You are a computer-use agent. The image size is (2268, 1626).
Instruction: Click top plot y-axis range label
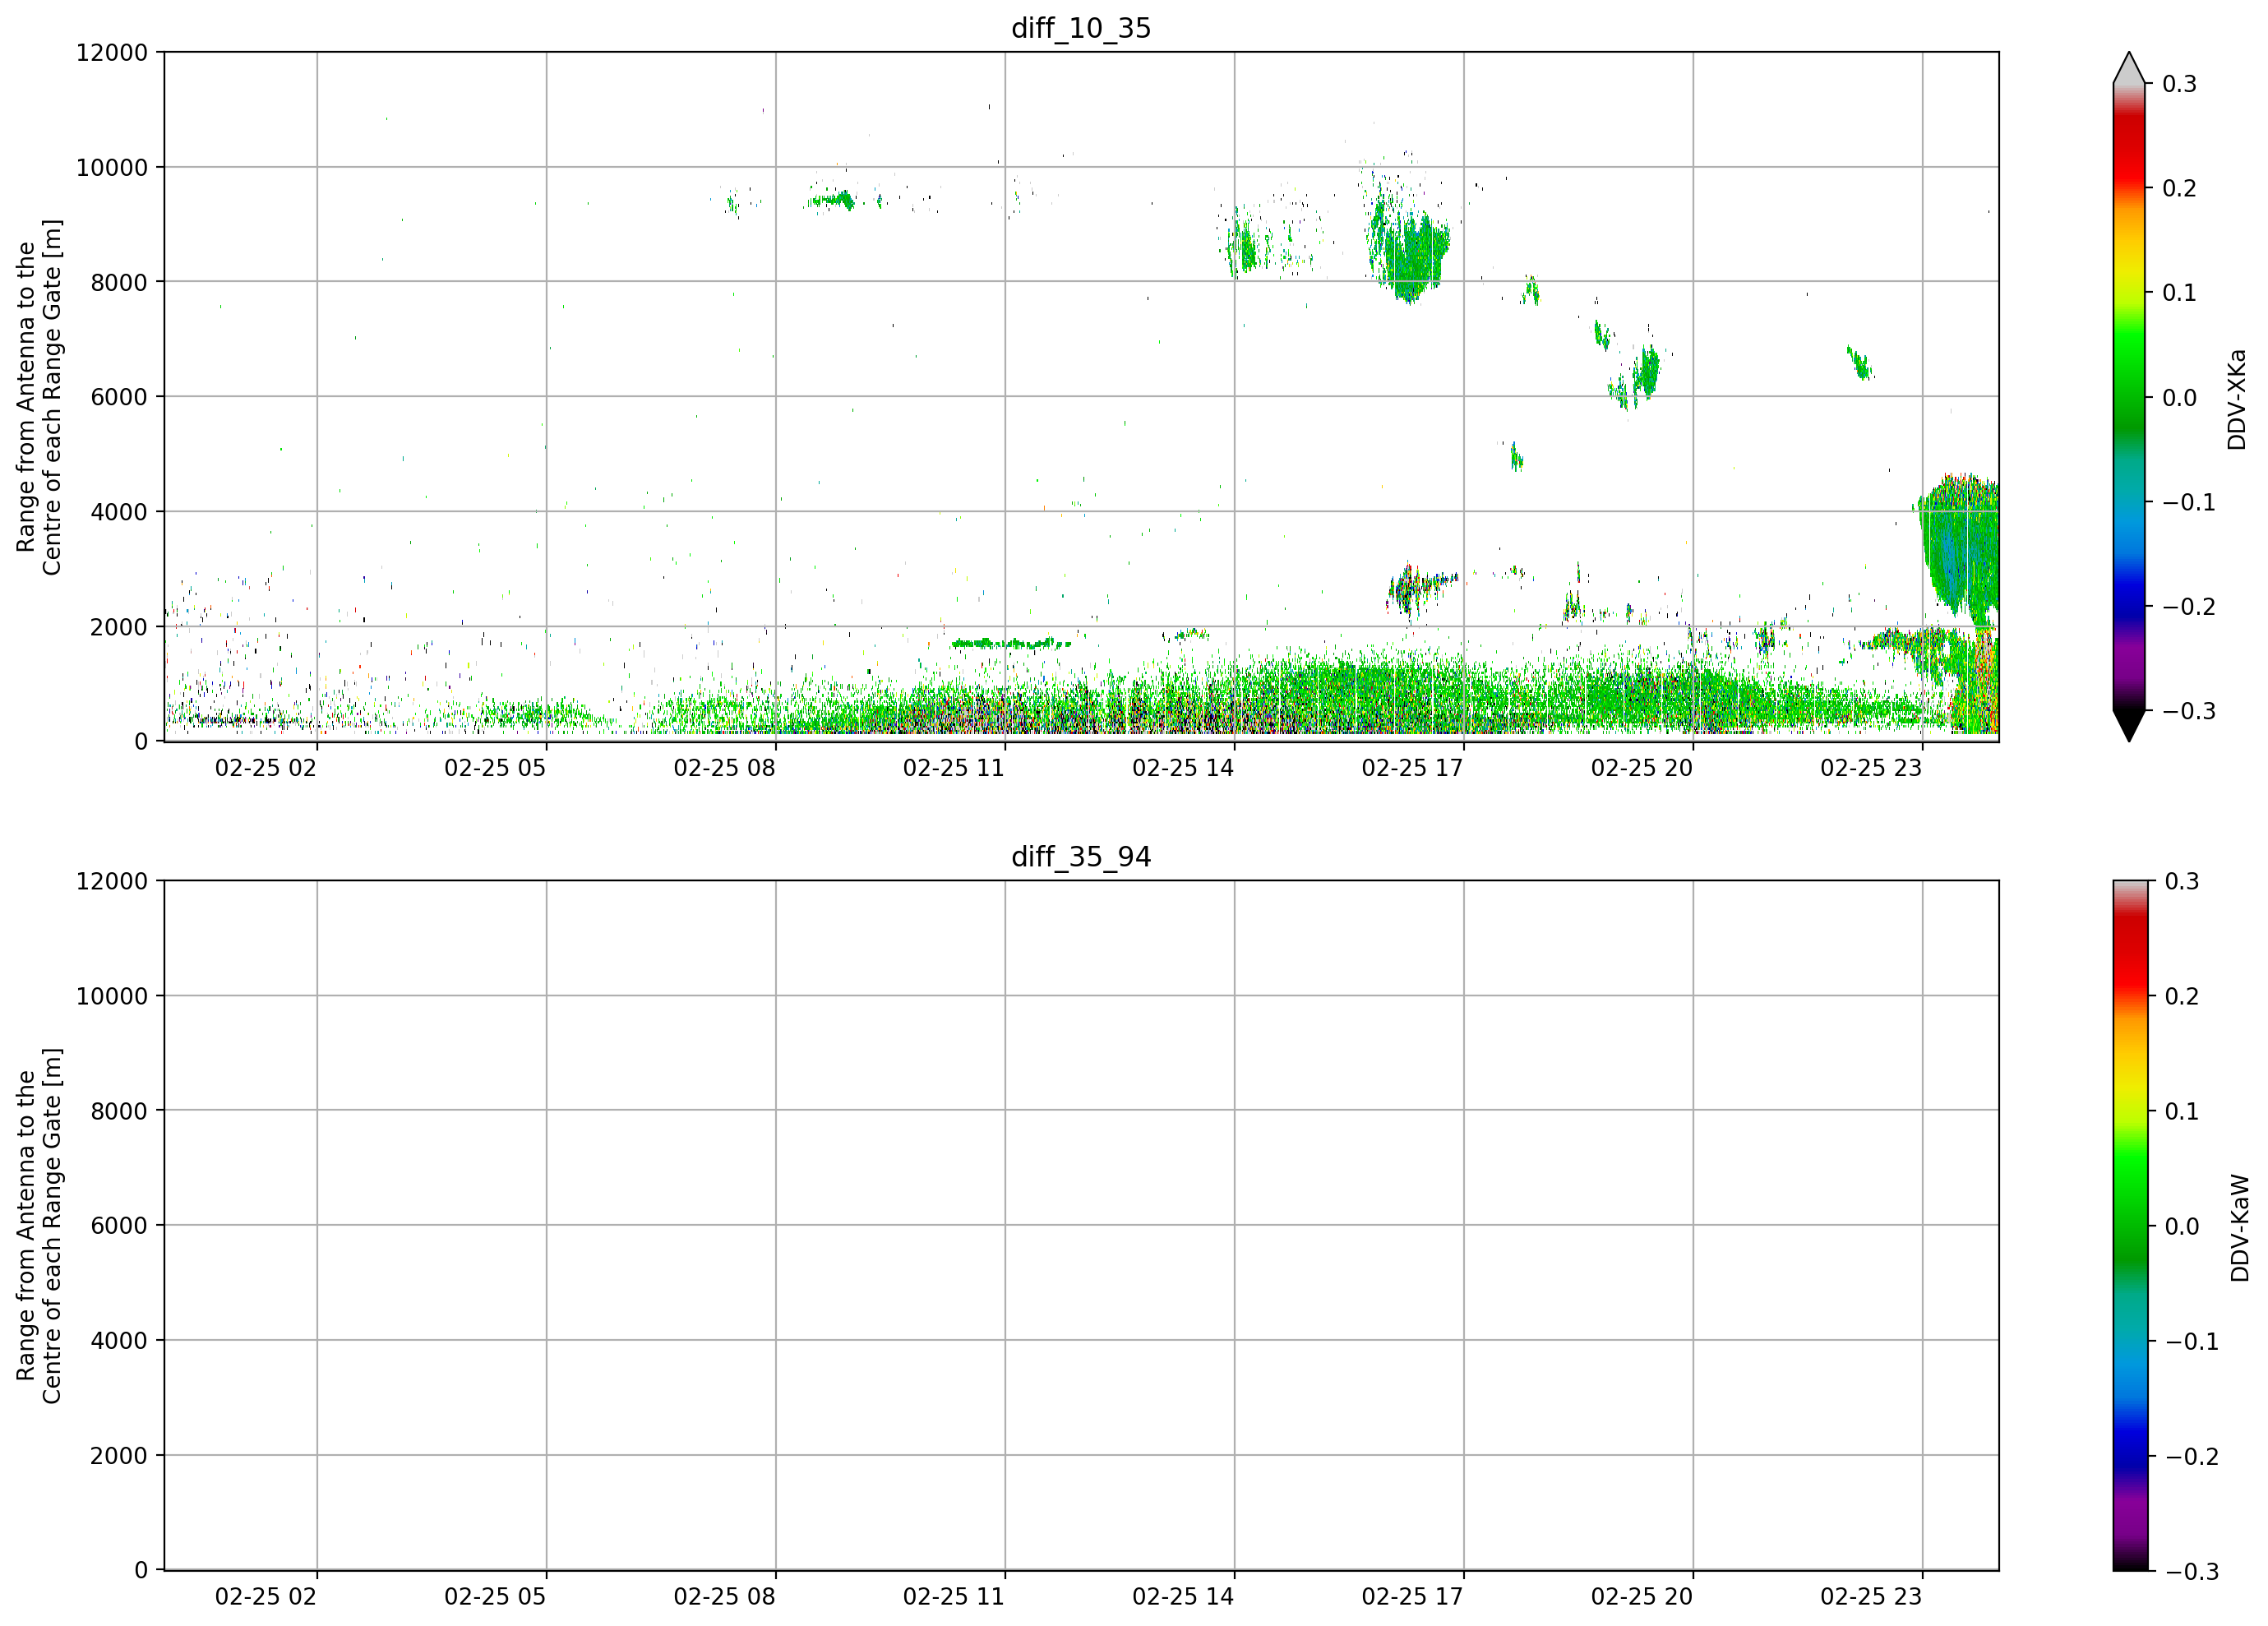39,397
